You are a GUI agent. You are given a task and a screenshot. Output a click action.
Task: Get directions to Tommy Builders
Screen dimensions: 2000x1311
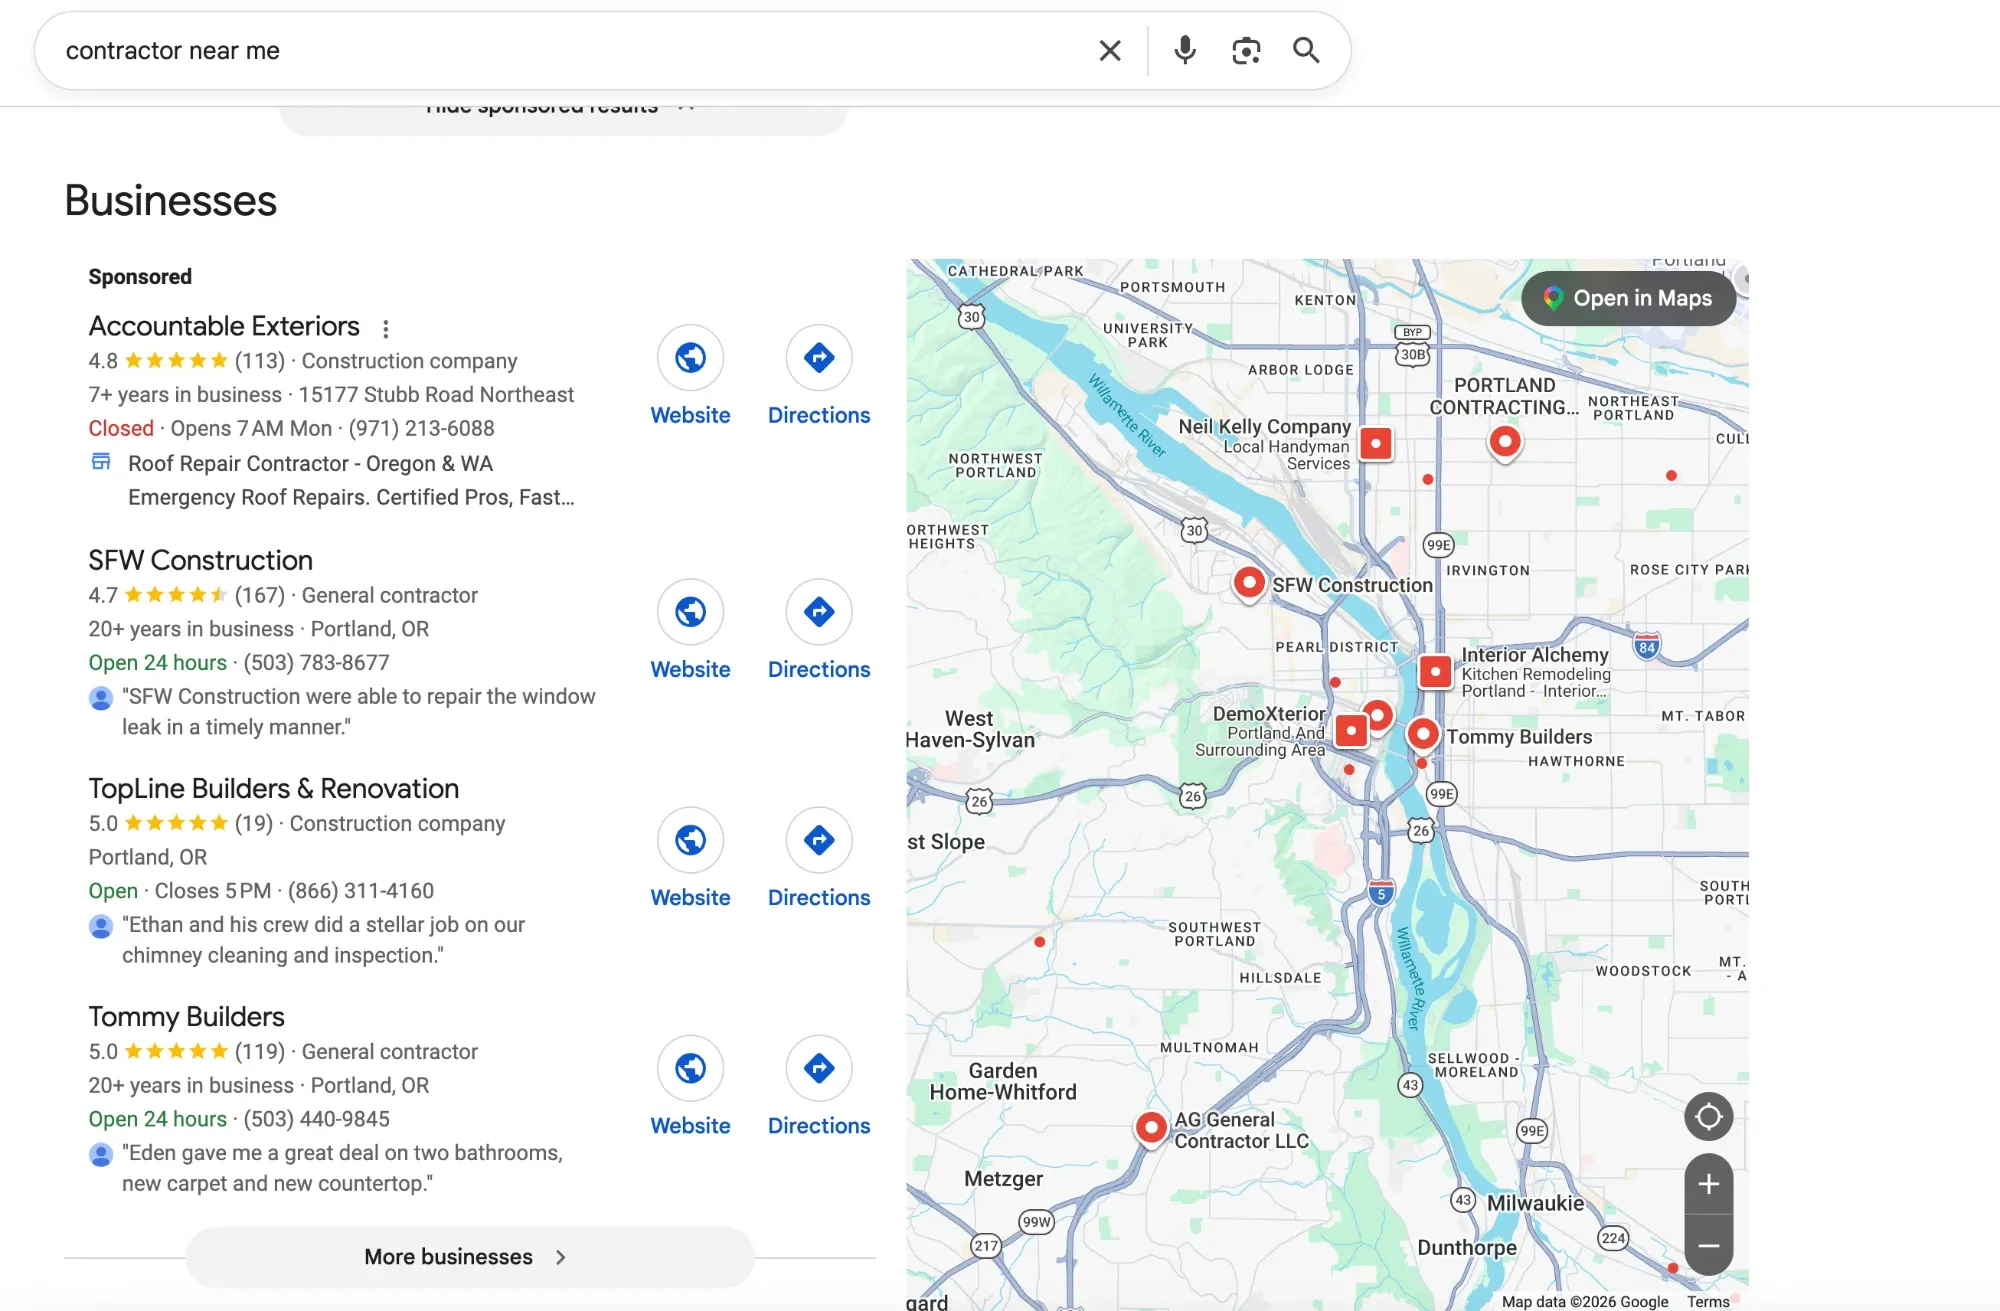point(819,1067)
